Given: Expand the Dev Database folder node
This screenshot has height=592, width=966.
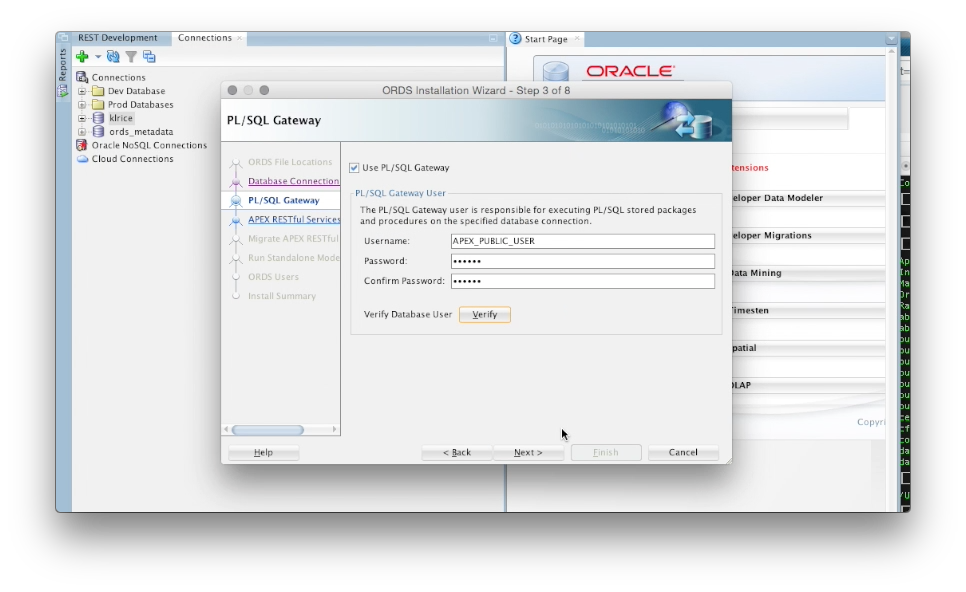Looking at the screenshot, I should (81, 91).
